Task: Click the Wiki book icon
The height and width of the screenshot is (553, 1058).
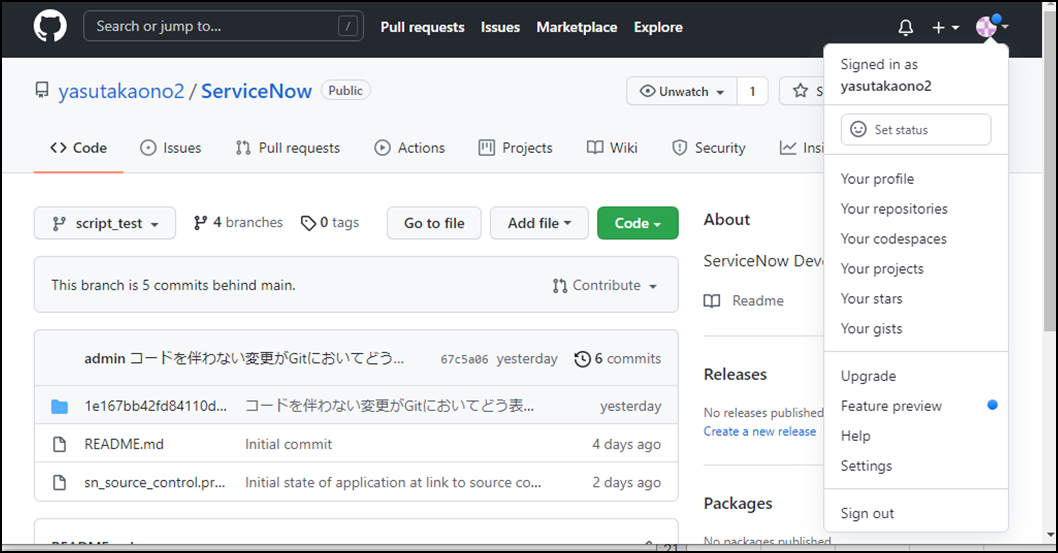Action: pos(594,148)
